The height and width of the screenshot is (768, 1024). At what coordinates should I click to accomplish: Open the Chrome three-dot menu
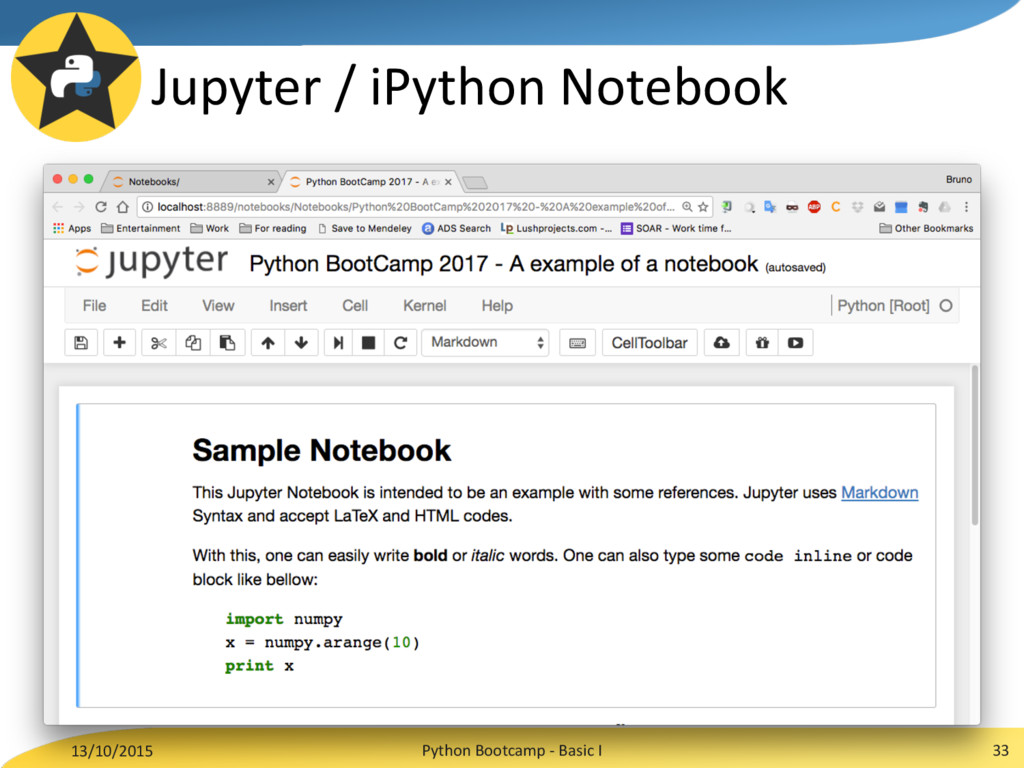click(x=967, y=207)
